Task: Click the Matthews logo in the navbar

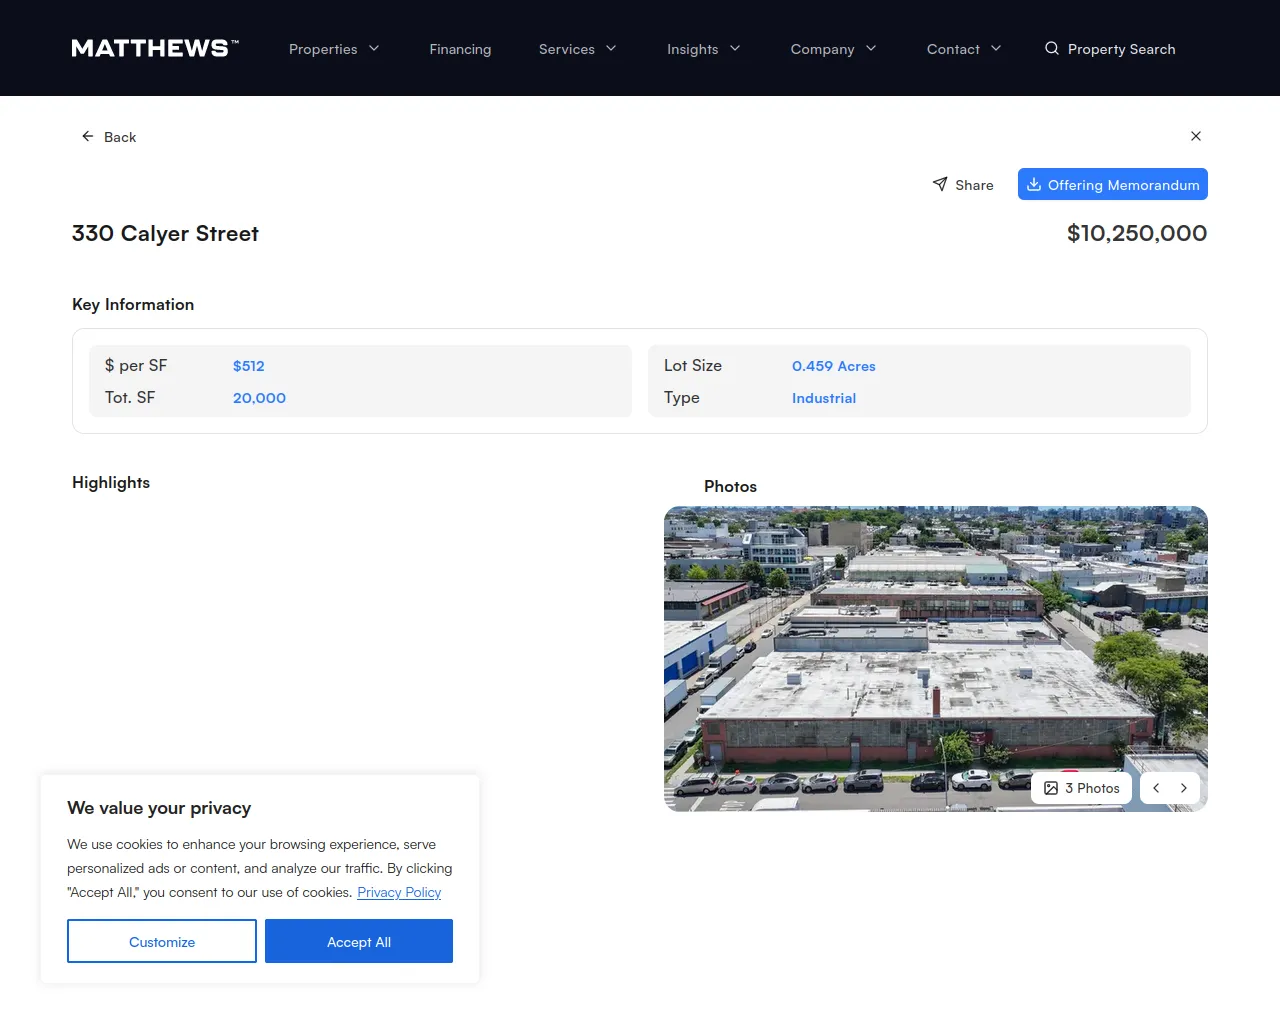Action: pyautogui.click(x=154, y=47)
